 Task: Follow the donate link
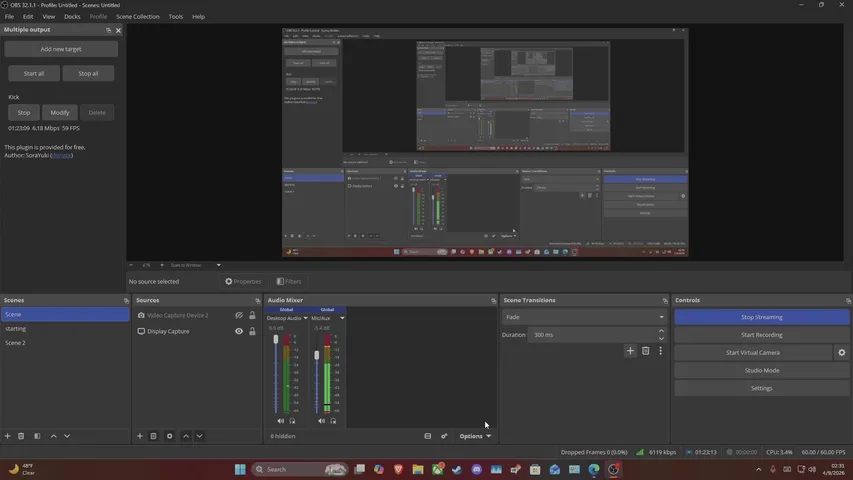[61, 155]
